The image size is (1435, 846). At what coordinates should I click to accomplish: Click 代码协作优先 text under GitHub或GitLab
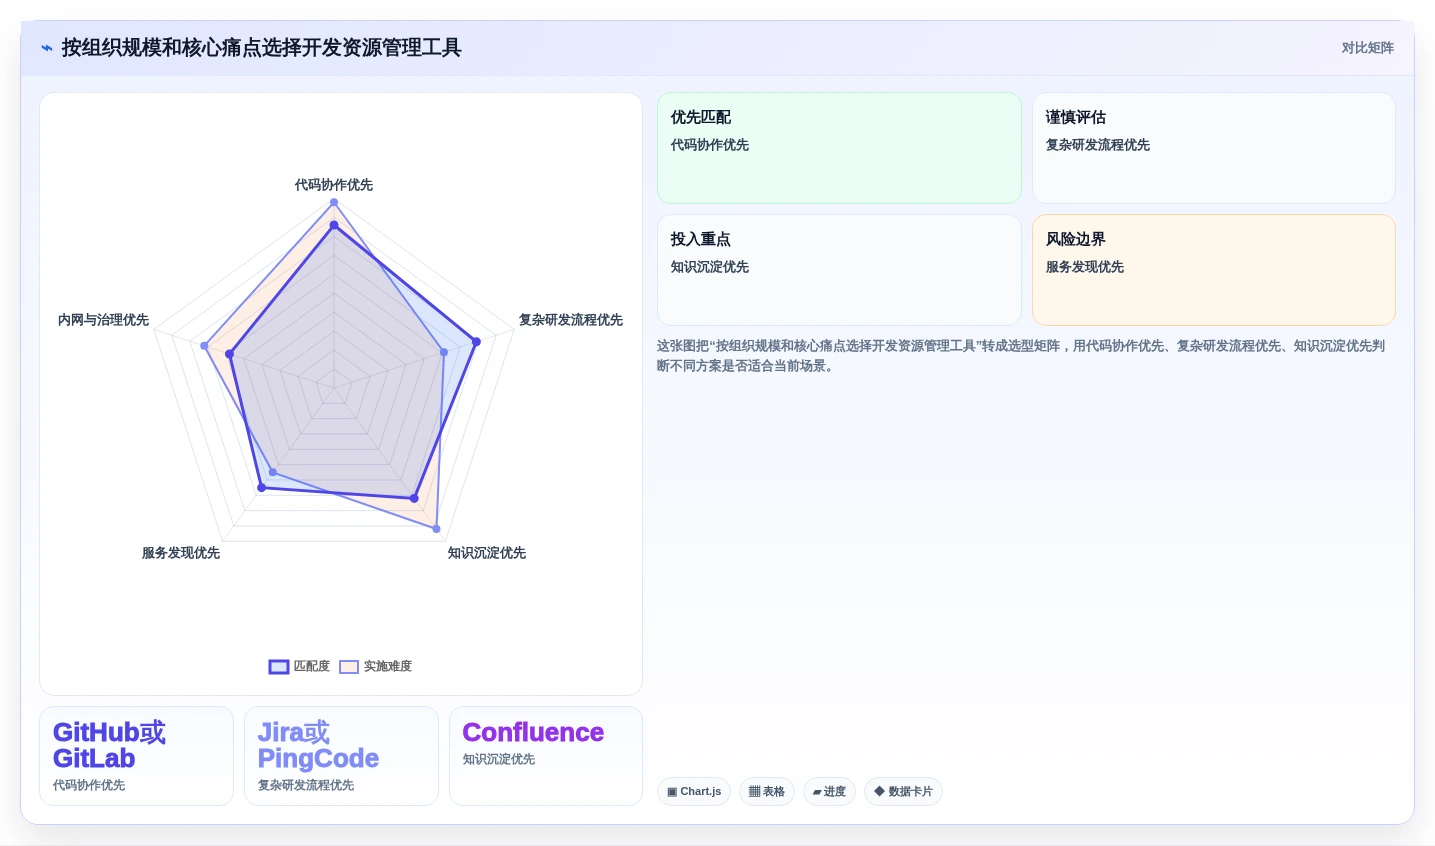coord(89,786)
